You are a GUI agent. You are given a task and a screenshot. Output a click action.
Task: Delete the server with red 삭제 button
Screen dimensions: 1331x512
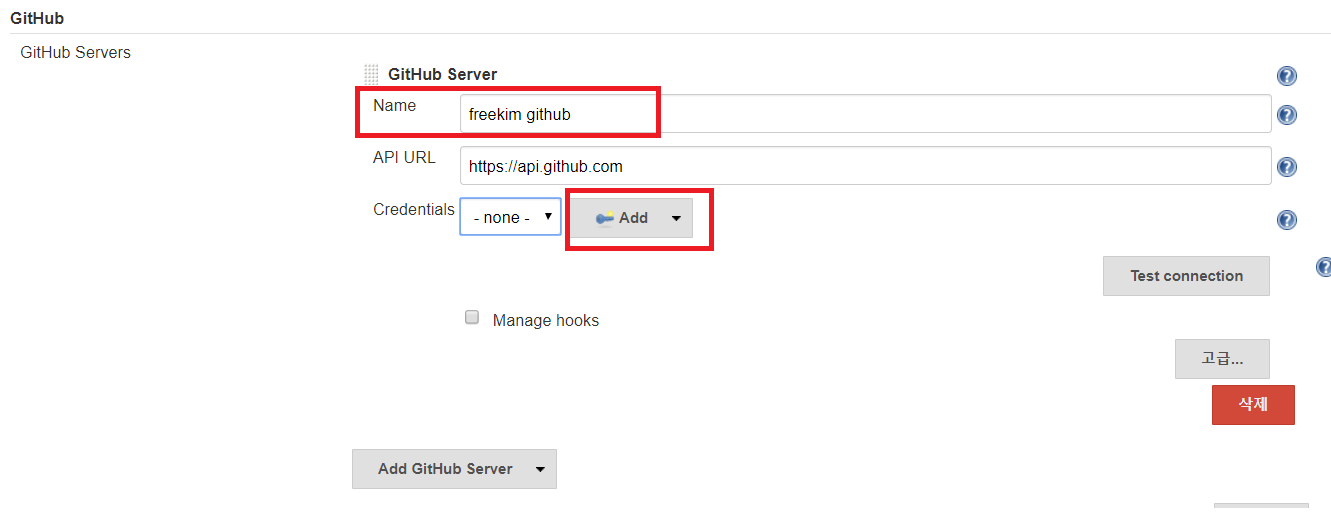(1253, 405)
